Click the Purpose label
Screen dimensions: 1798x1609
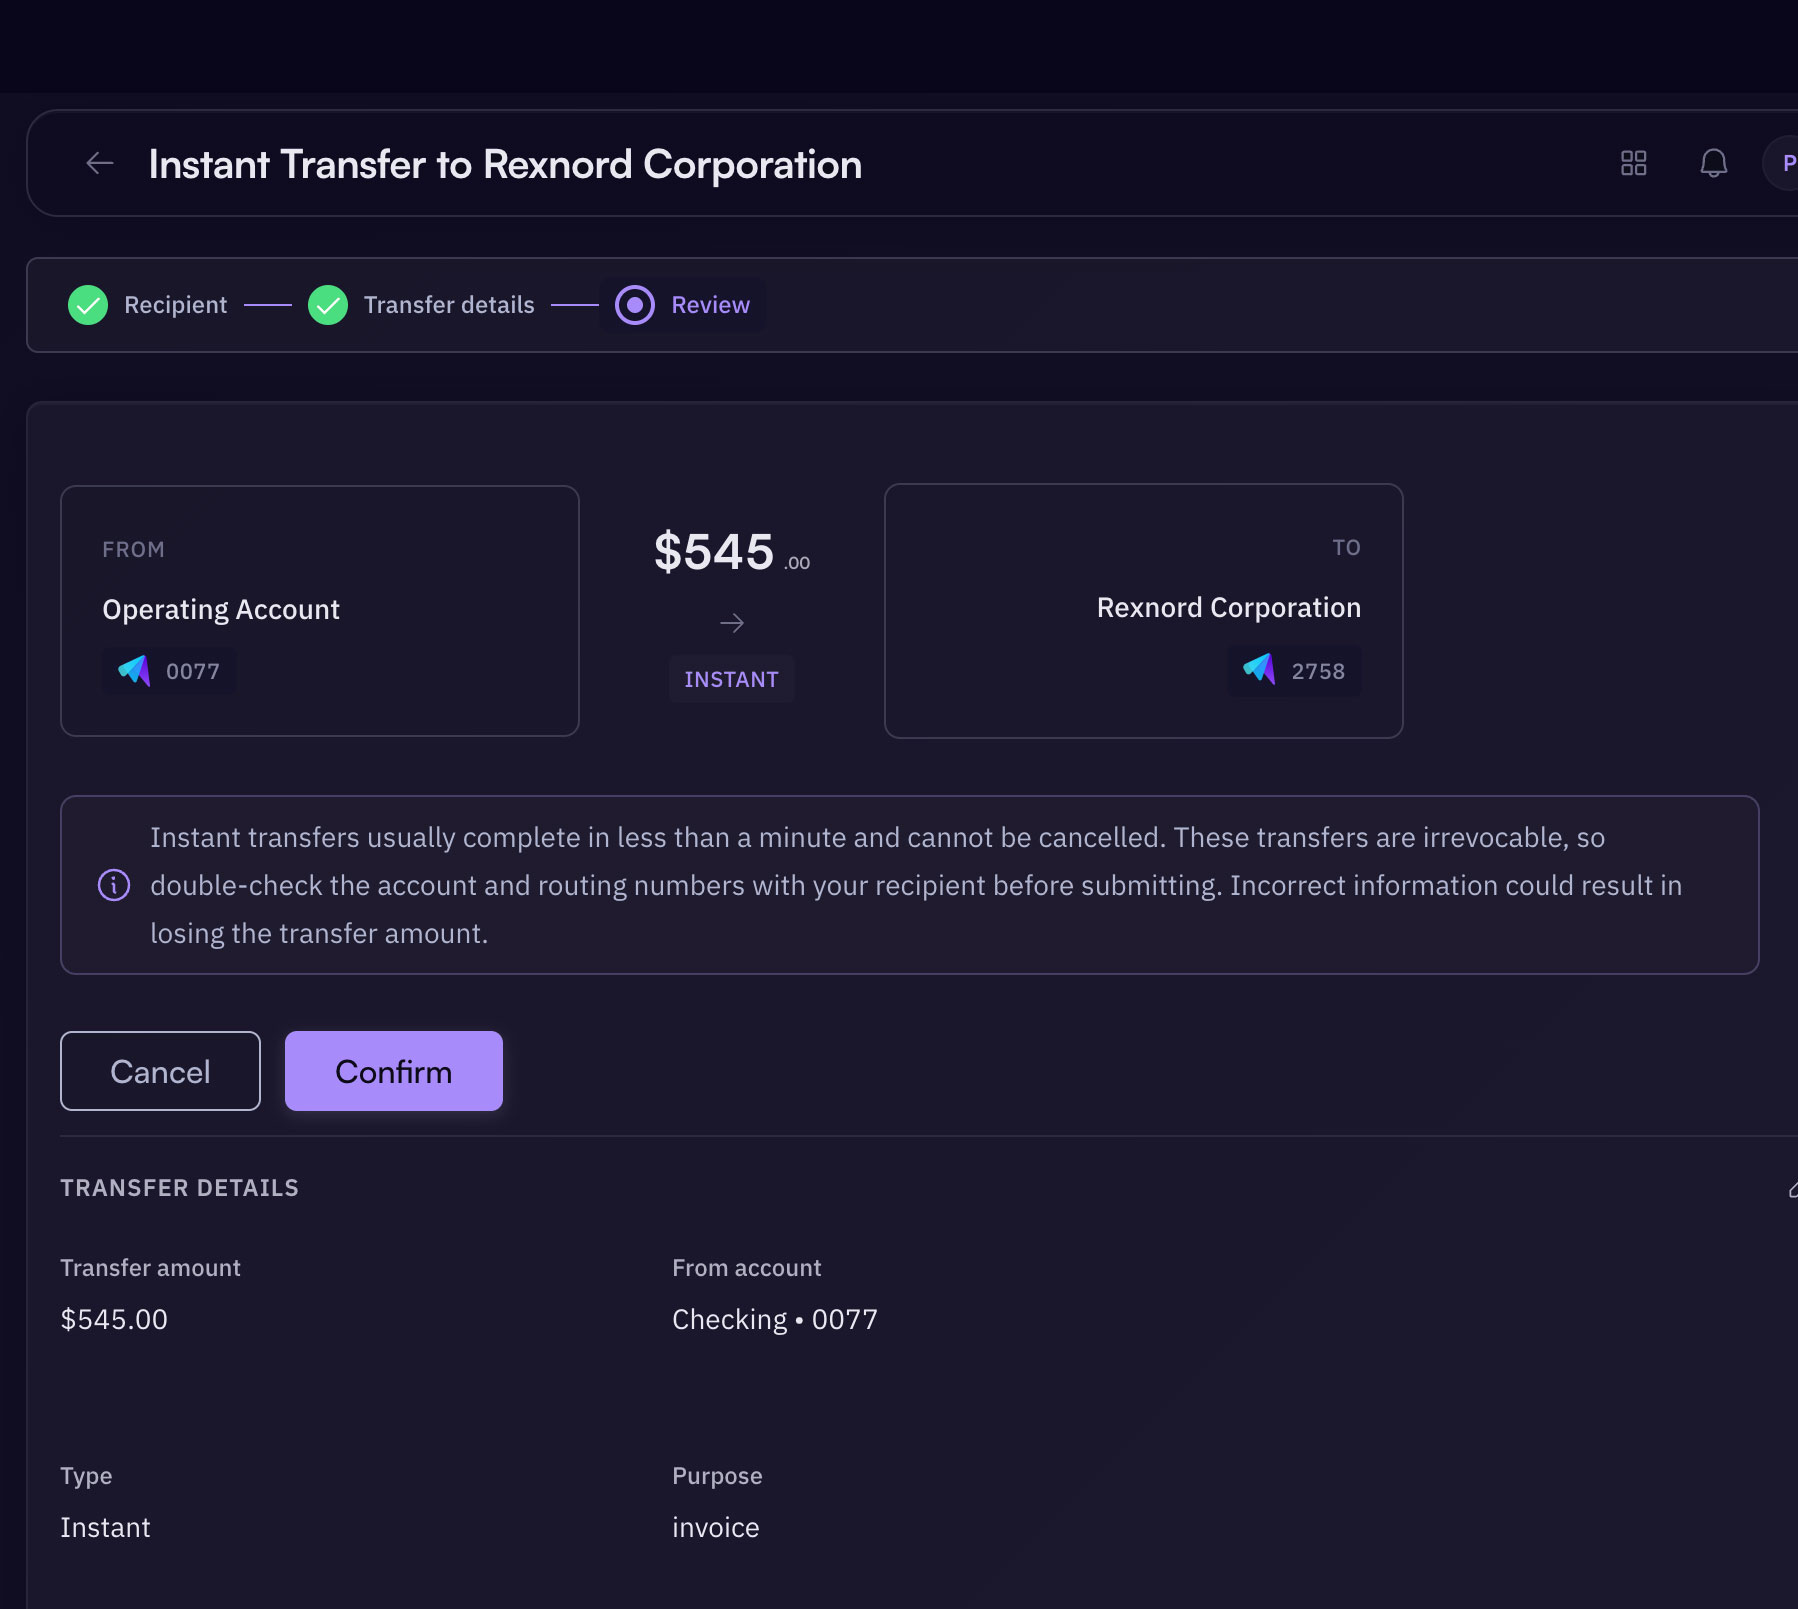coord(717,1476)
